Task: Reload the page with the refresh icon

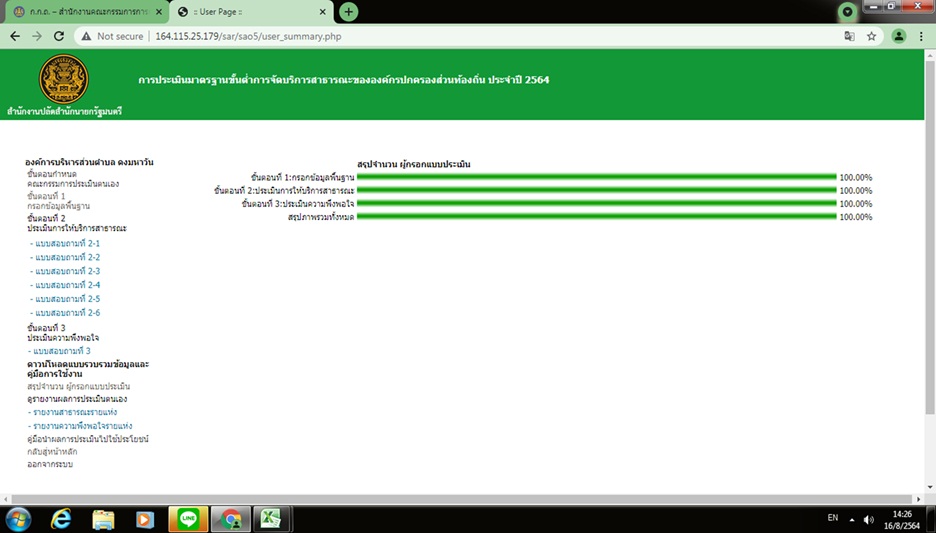Action: 59,36
